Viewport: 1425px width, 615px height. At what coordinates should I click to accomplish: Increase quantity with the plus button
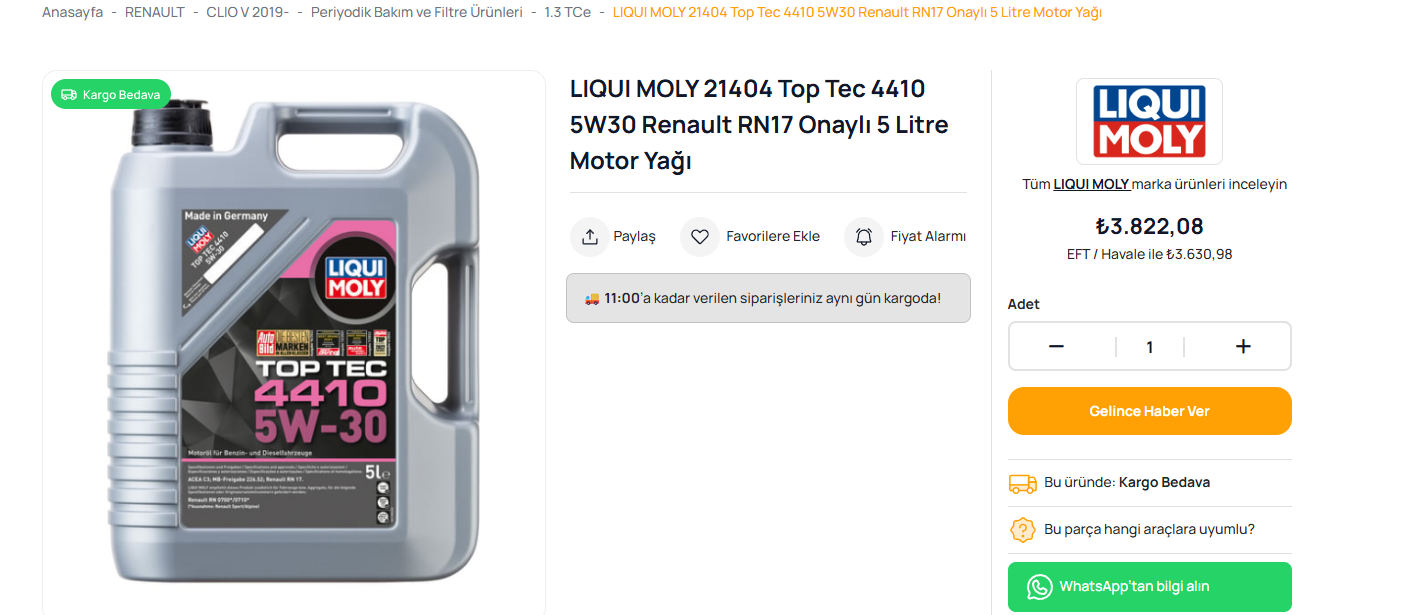(1243, 347)
